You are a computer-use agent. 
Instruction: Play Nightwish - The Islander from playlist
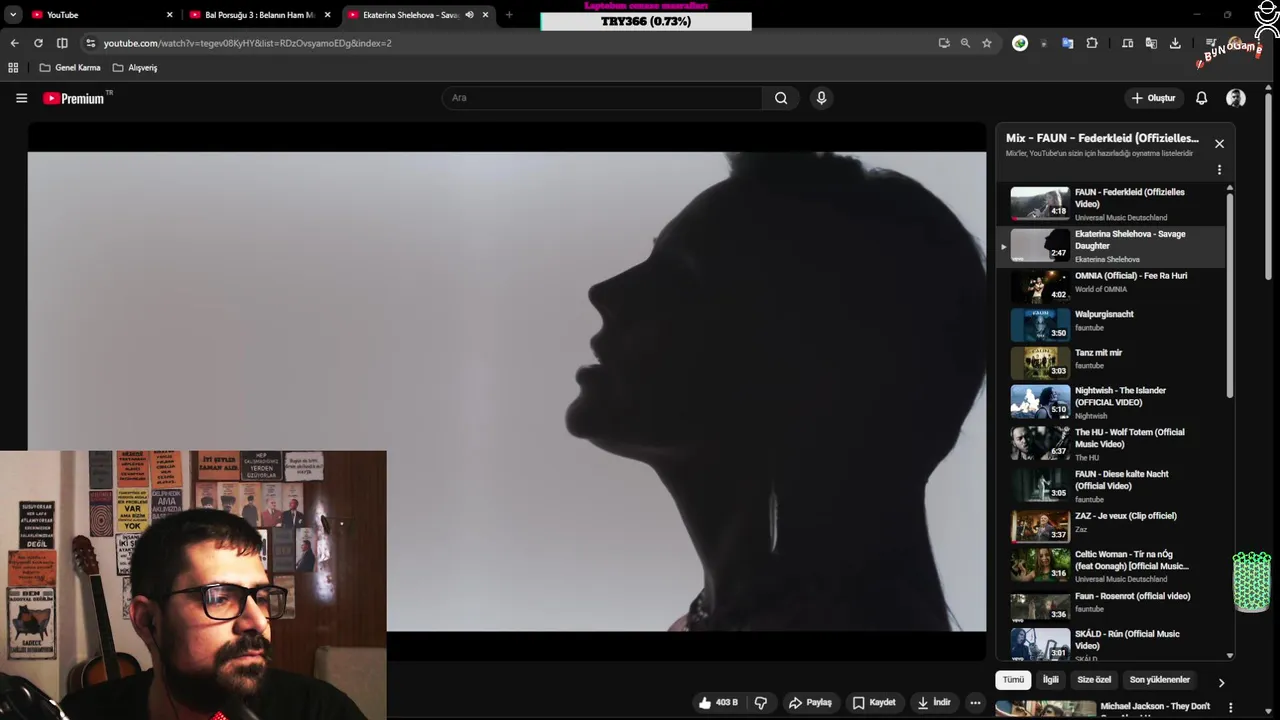(1110, 402)
